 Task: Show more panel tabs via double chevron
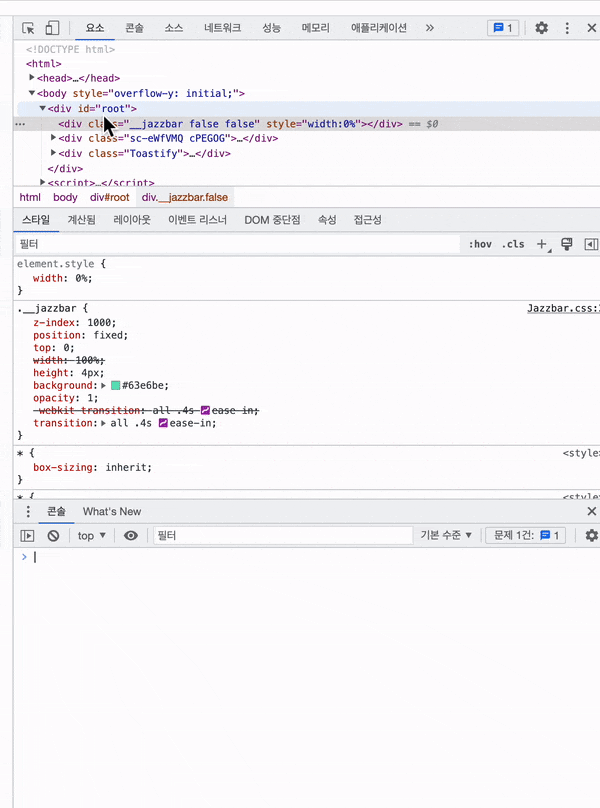tap(430, 28)
